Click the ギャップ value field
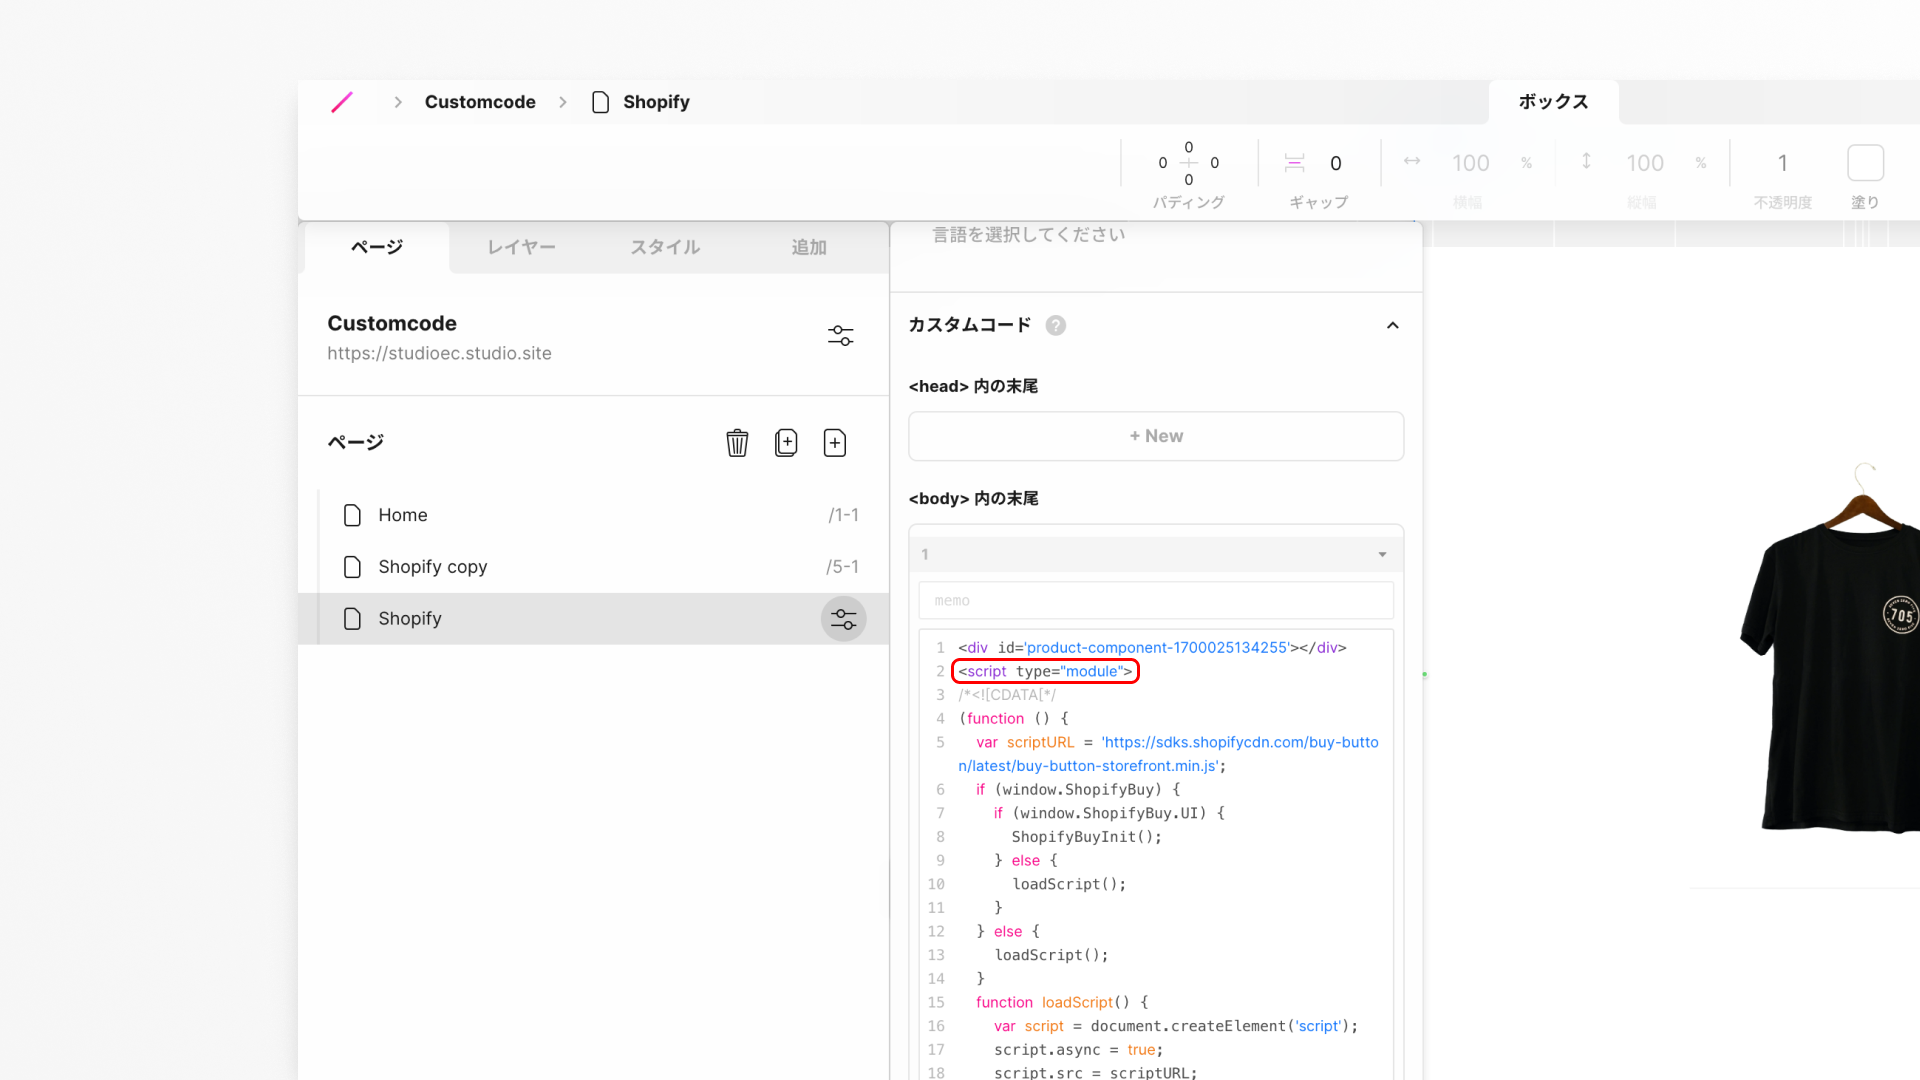This screenshot has height=1080, width=1920. tap(1336, 164)
